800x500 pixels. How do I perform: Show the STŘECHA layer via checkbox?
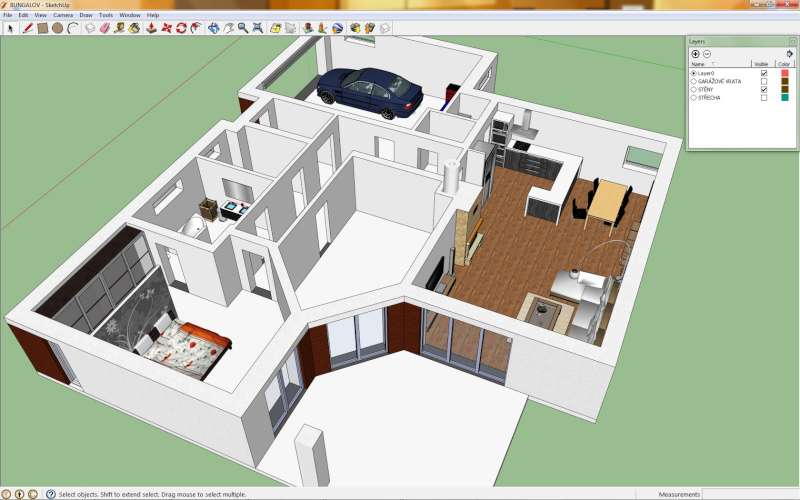tap(764, 98)
